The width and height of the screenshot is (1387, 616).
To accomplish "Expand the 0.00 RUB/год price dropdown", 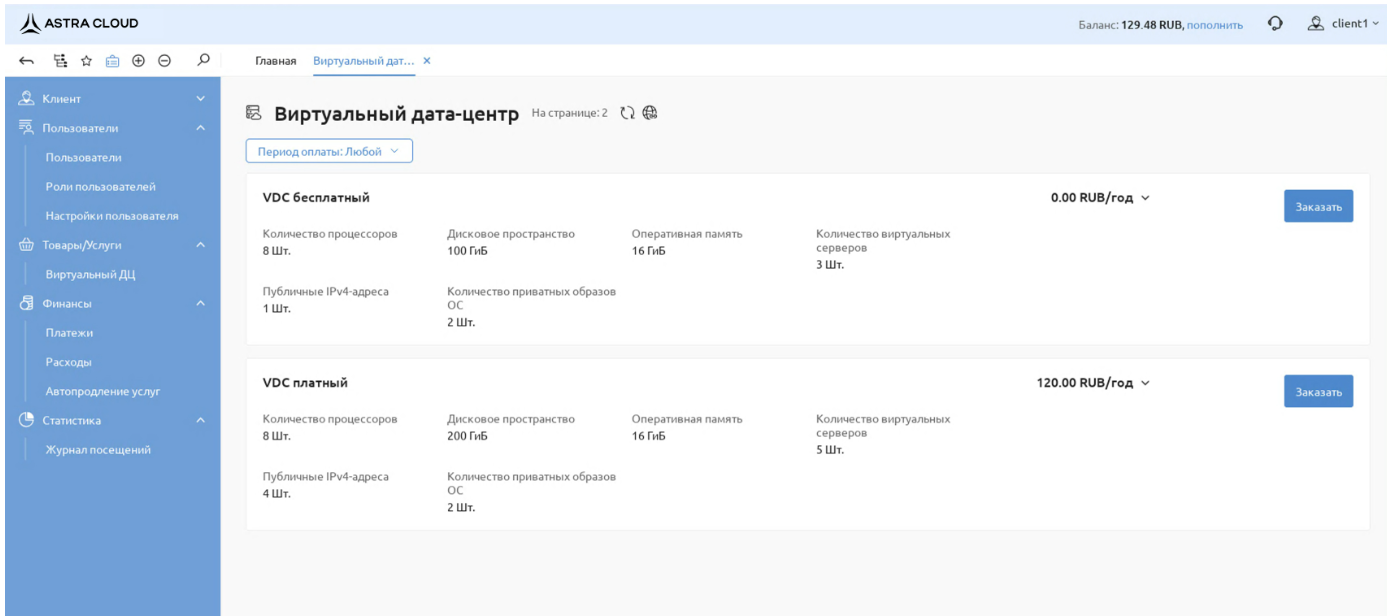I will coord(1100,198).
